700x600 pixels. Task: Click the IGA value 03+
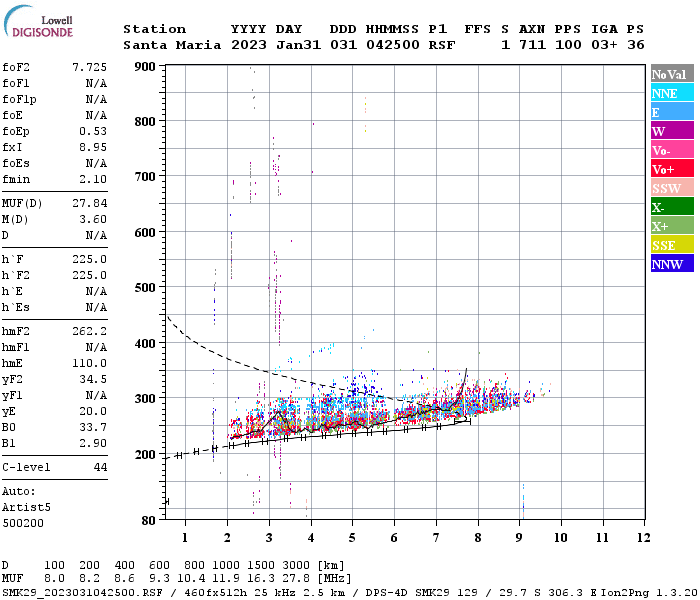click(604, 45)
